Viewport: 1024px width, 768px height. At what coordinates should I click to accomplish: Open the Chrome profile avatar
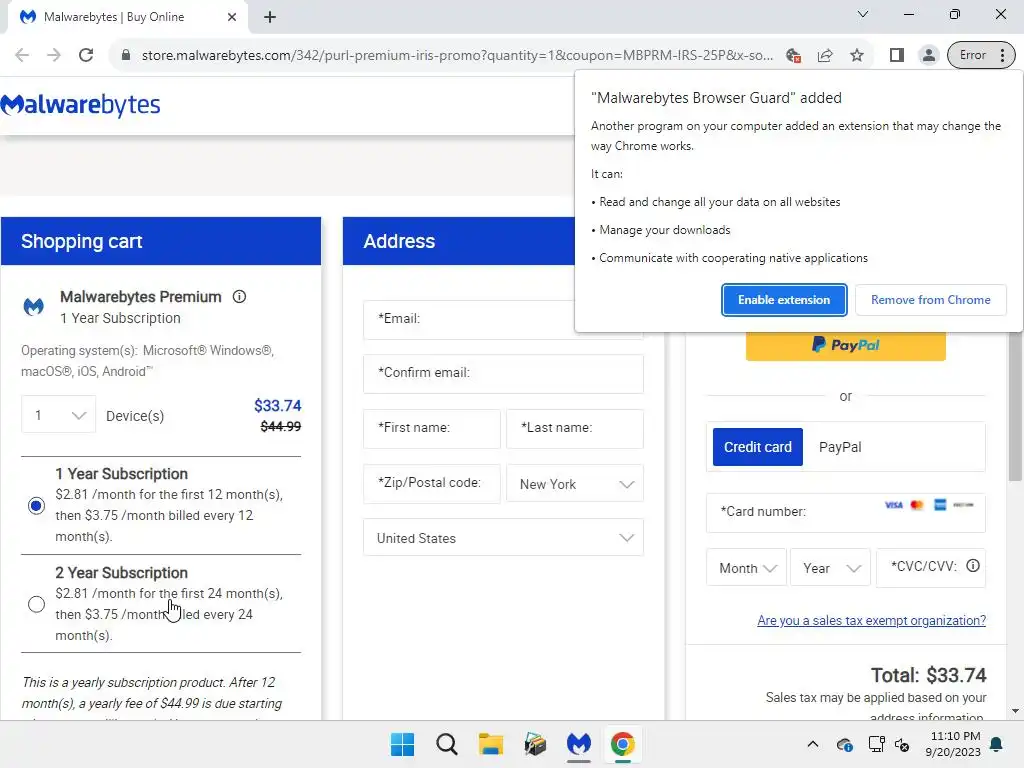tap(928, 55)
